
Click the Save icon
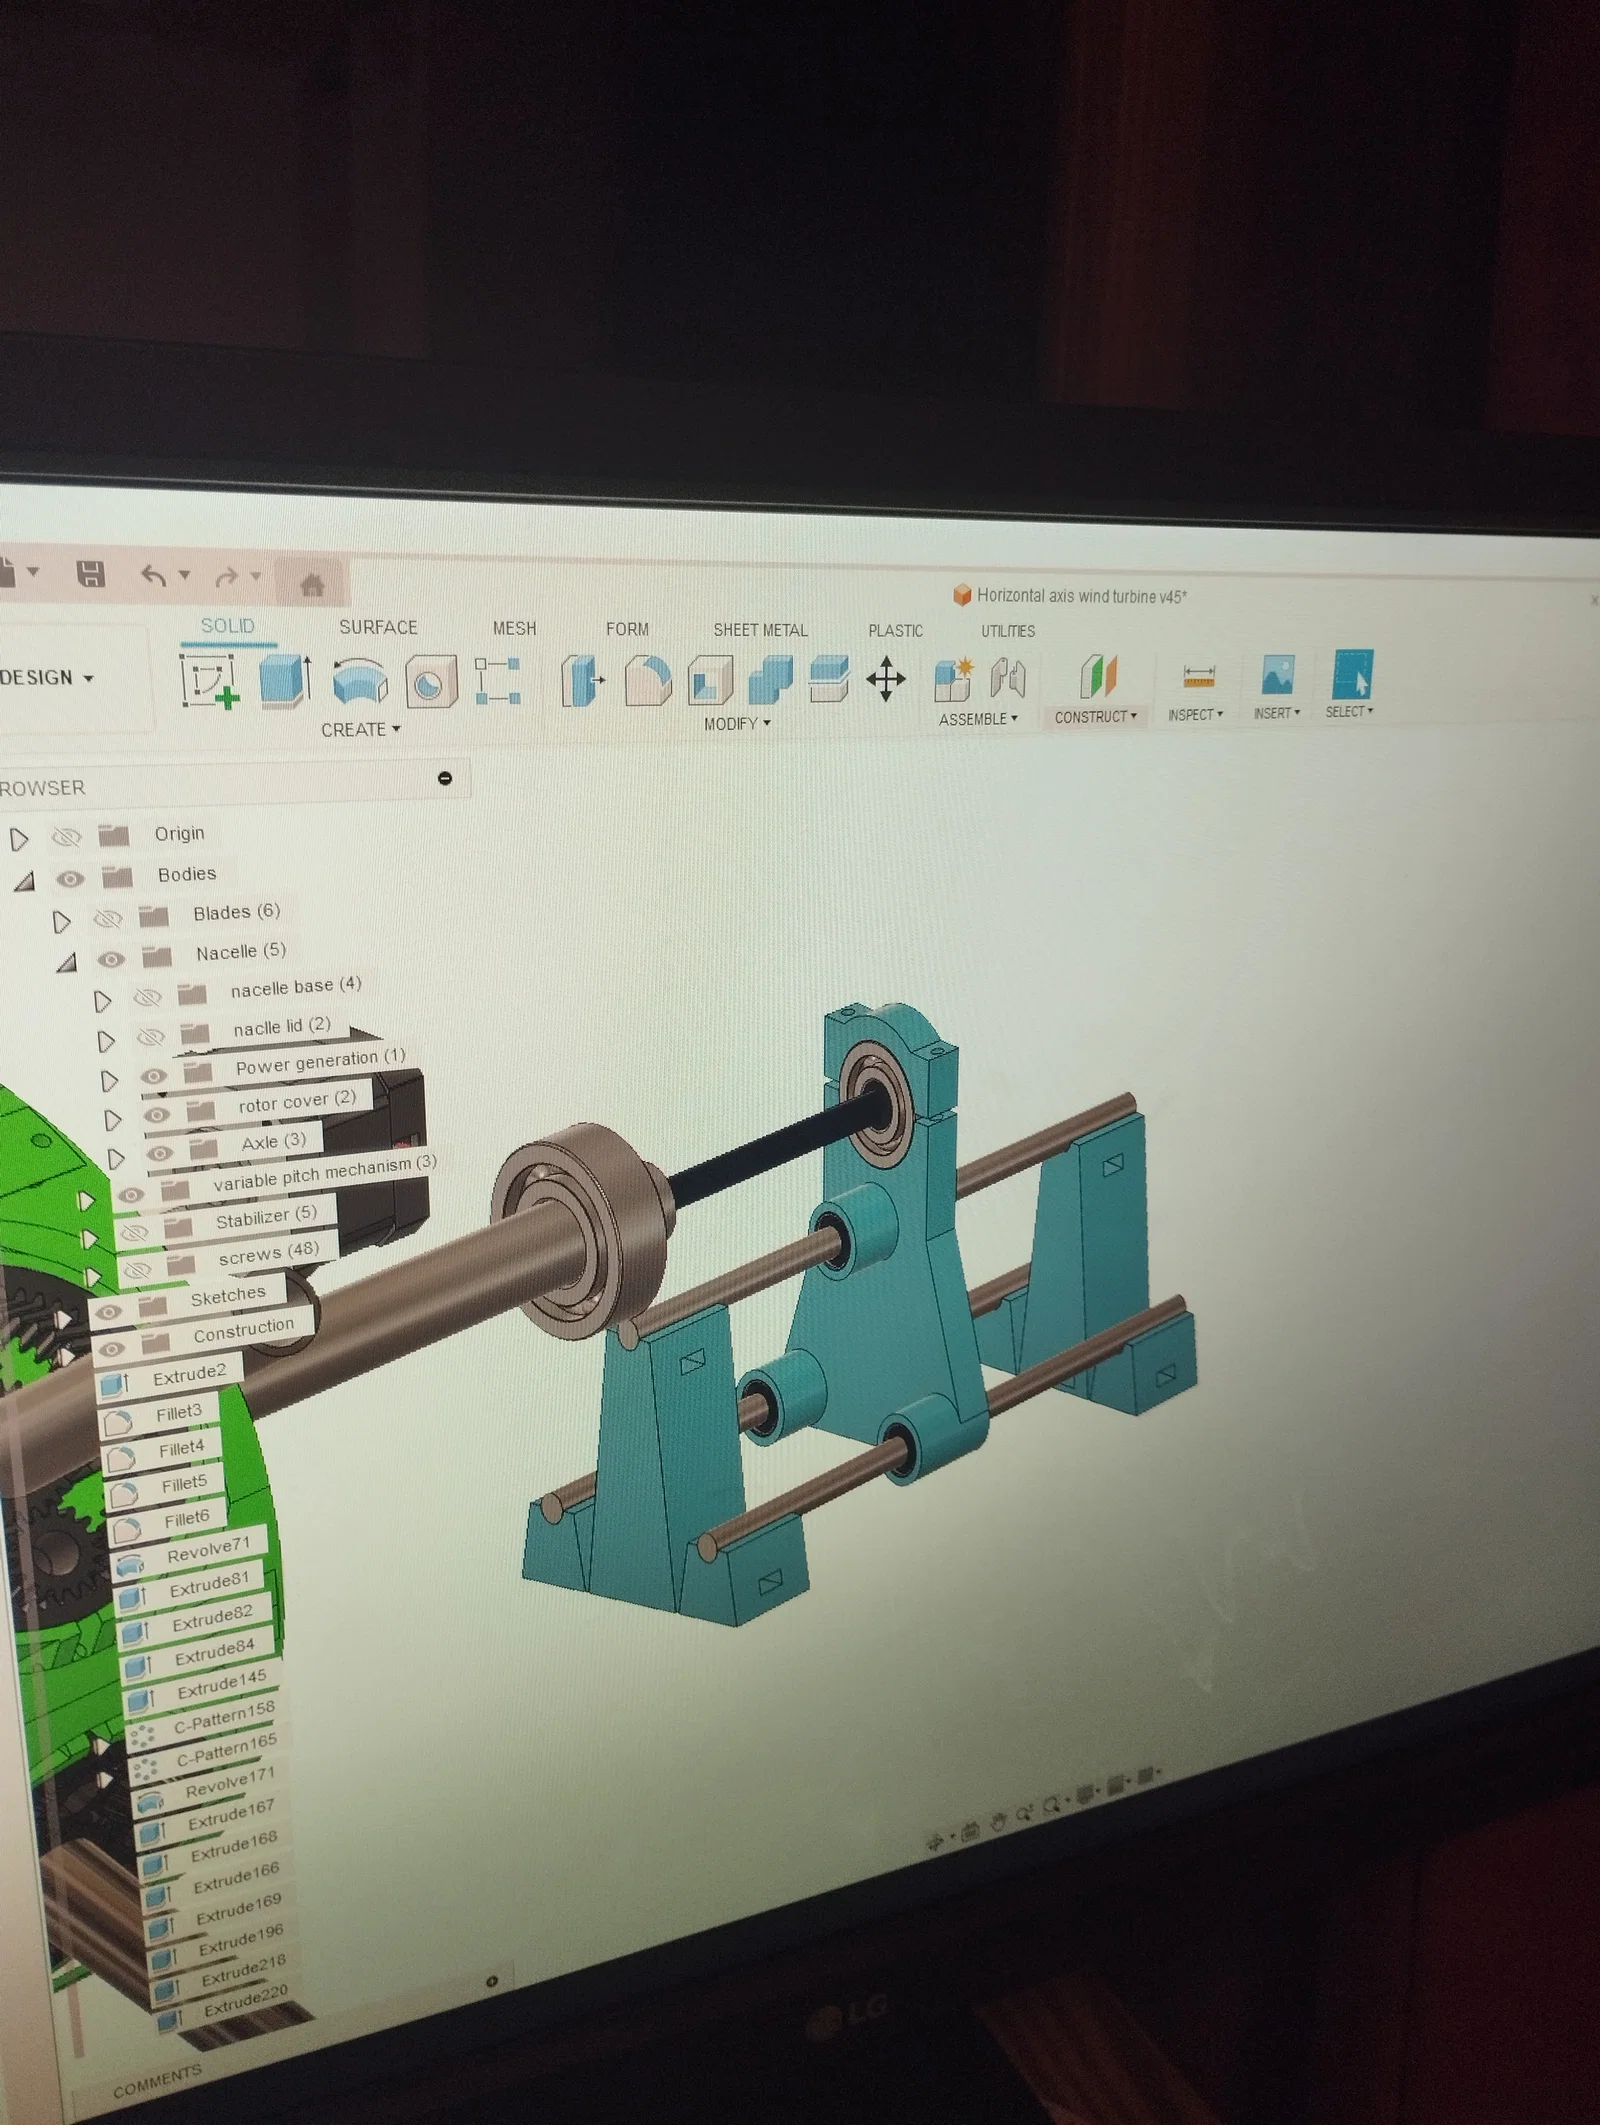[x=91, y=573]
